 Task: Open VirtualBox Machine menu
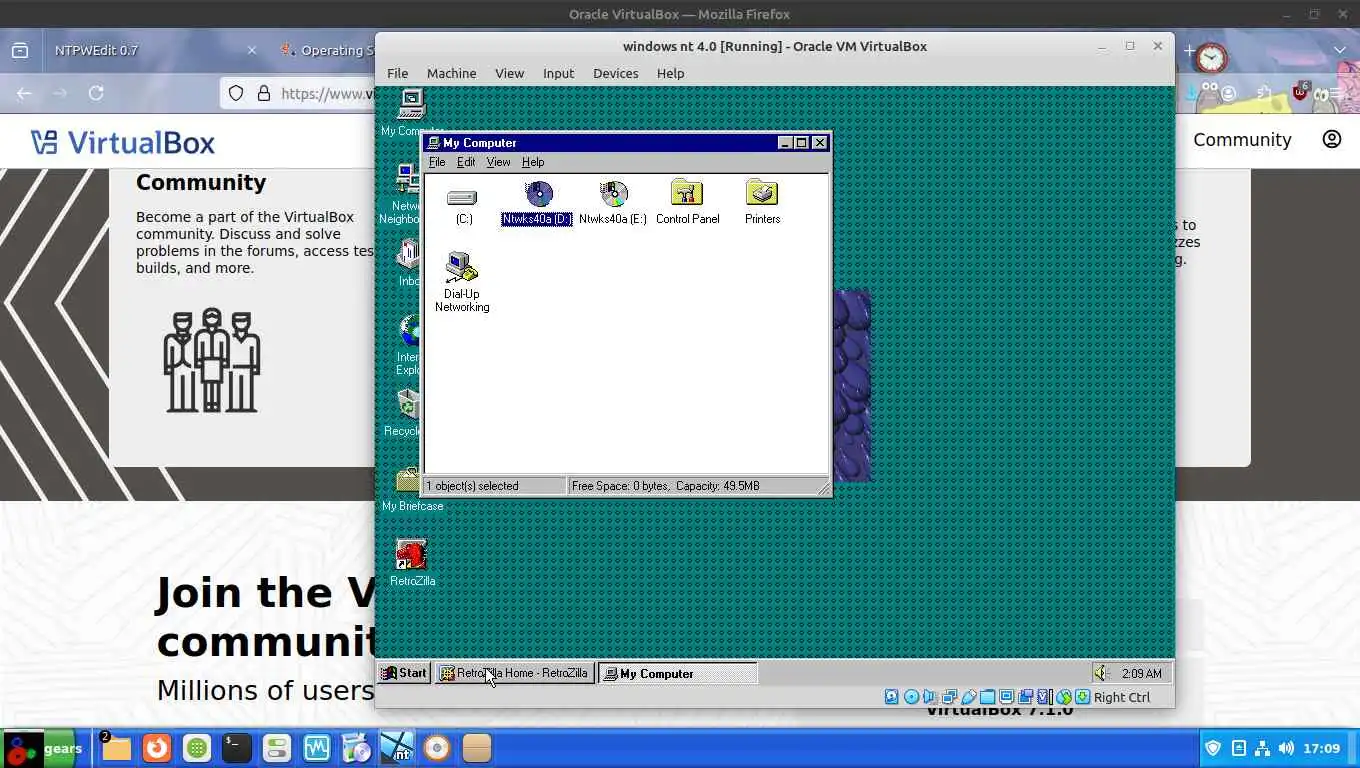click(451, 73)
